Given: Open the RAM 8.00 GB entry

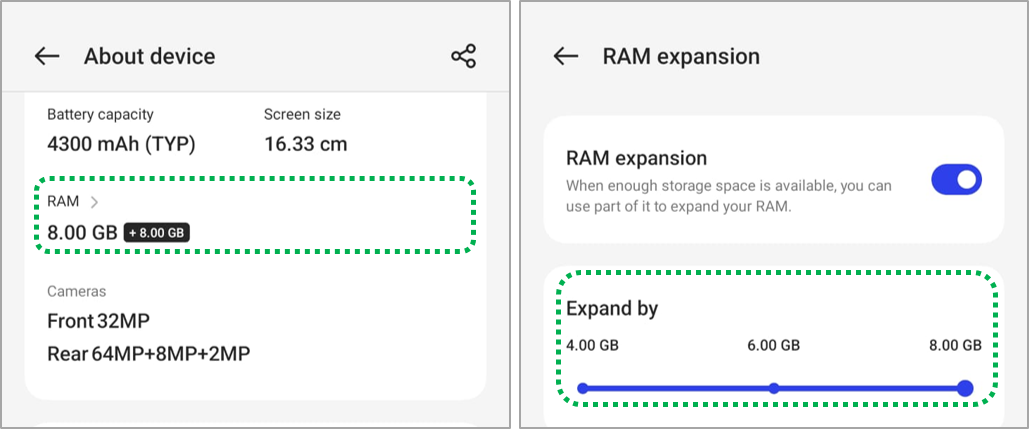Looking at the screenshot, I should click(x=82, y=233).
